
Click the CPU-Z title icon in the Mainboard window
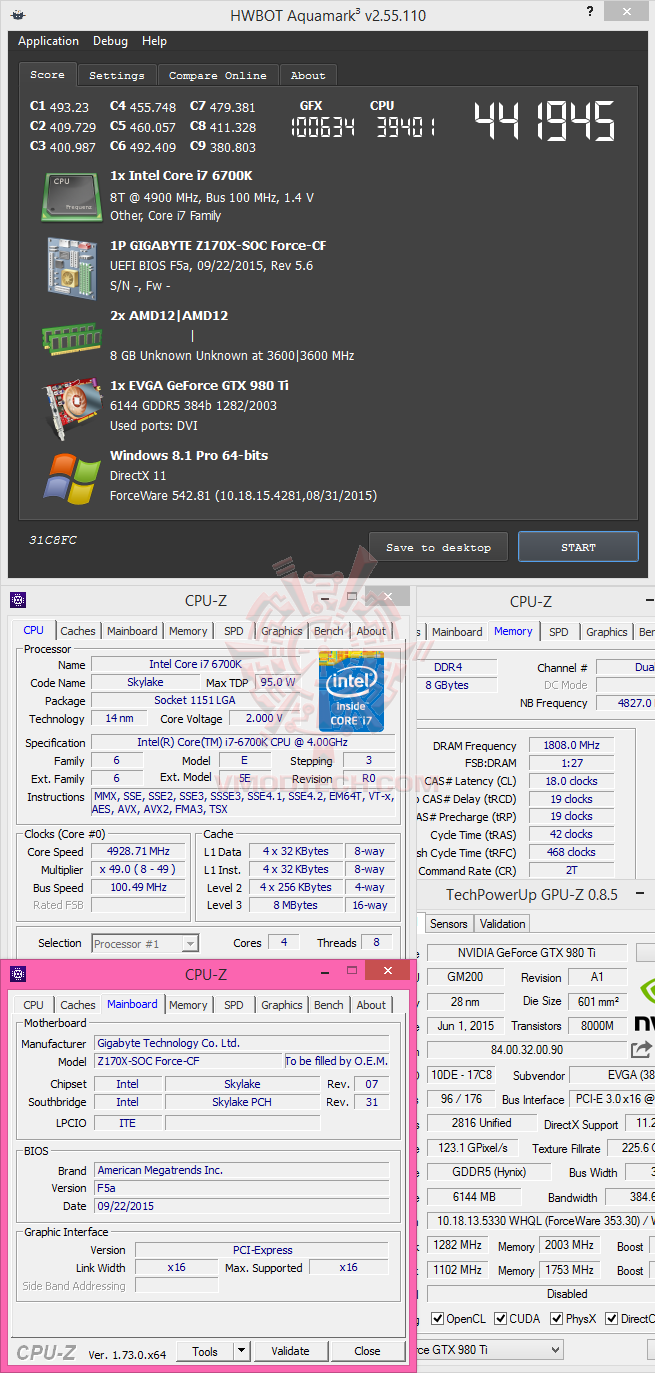pyautogui.click(x=18, y=973)
